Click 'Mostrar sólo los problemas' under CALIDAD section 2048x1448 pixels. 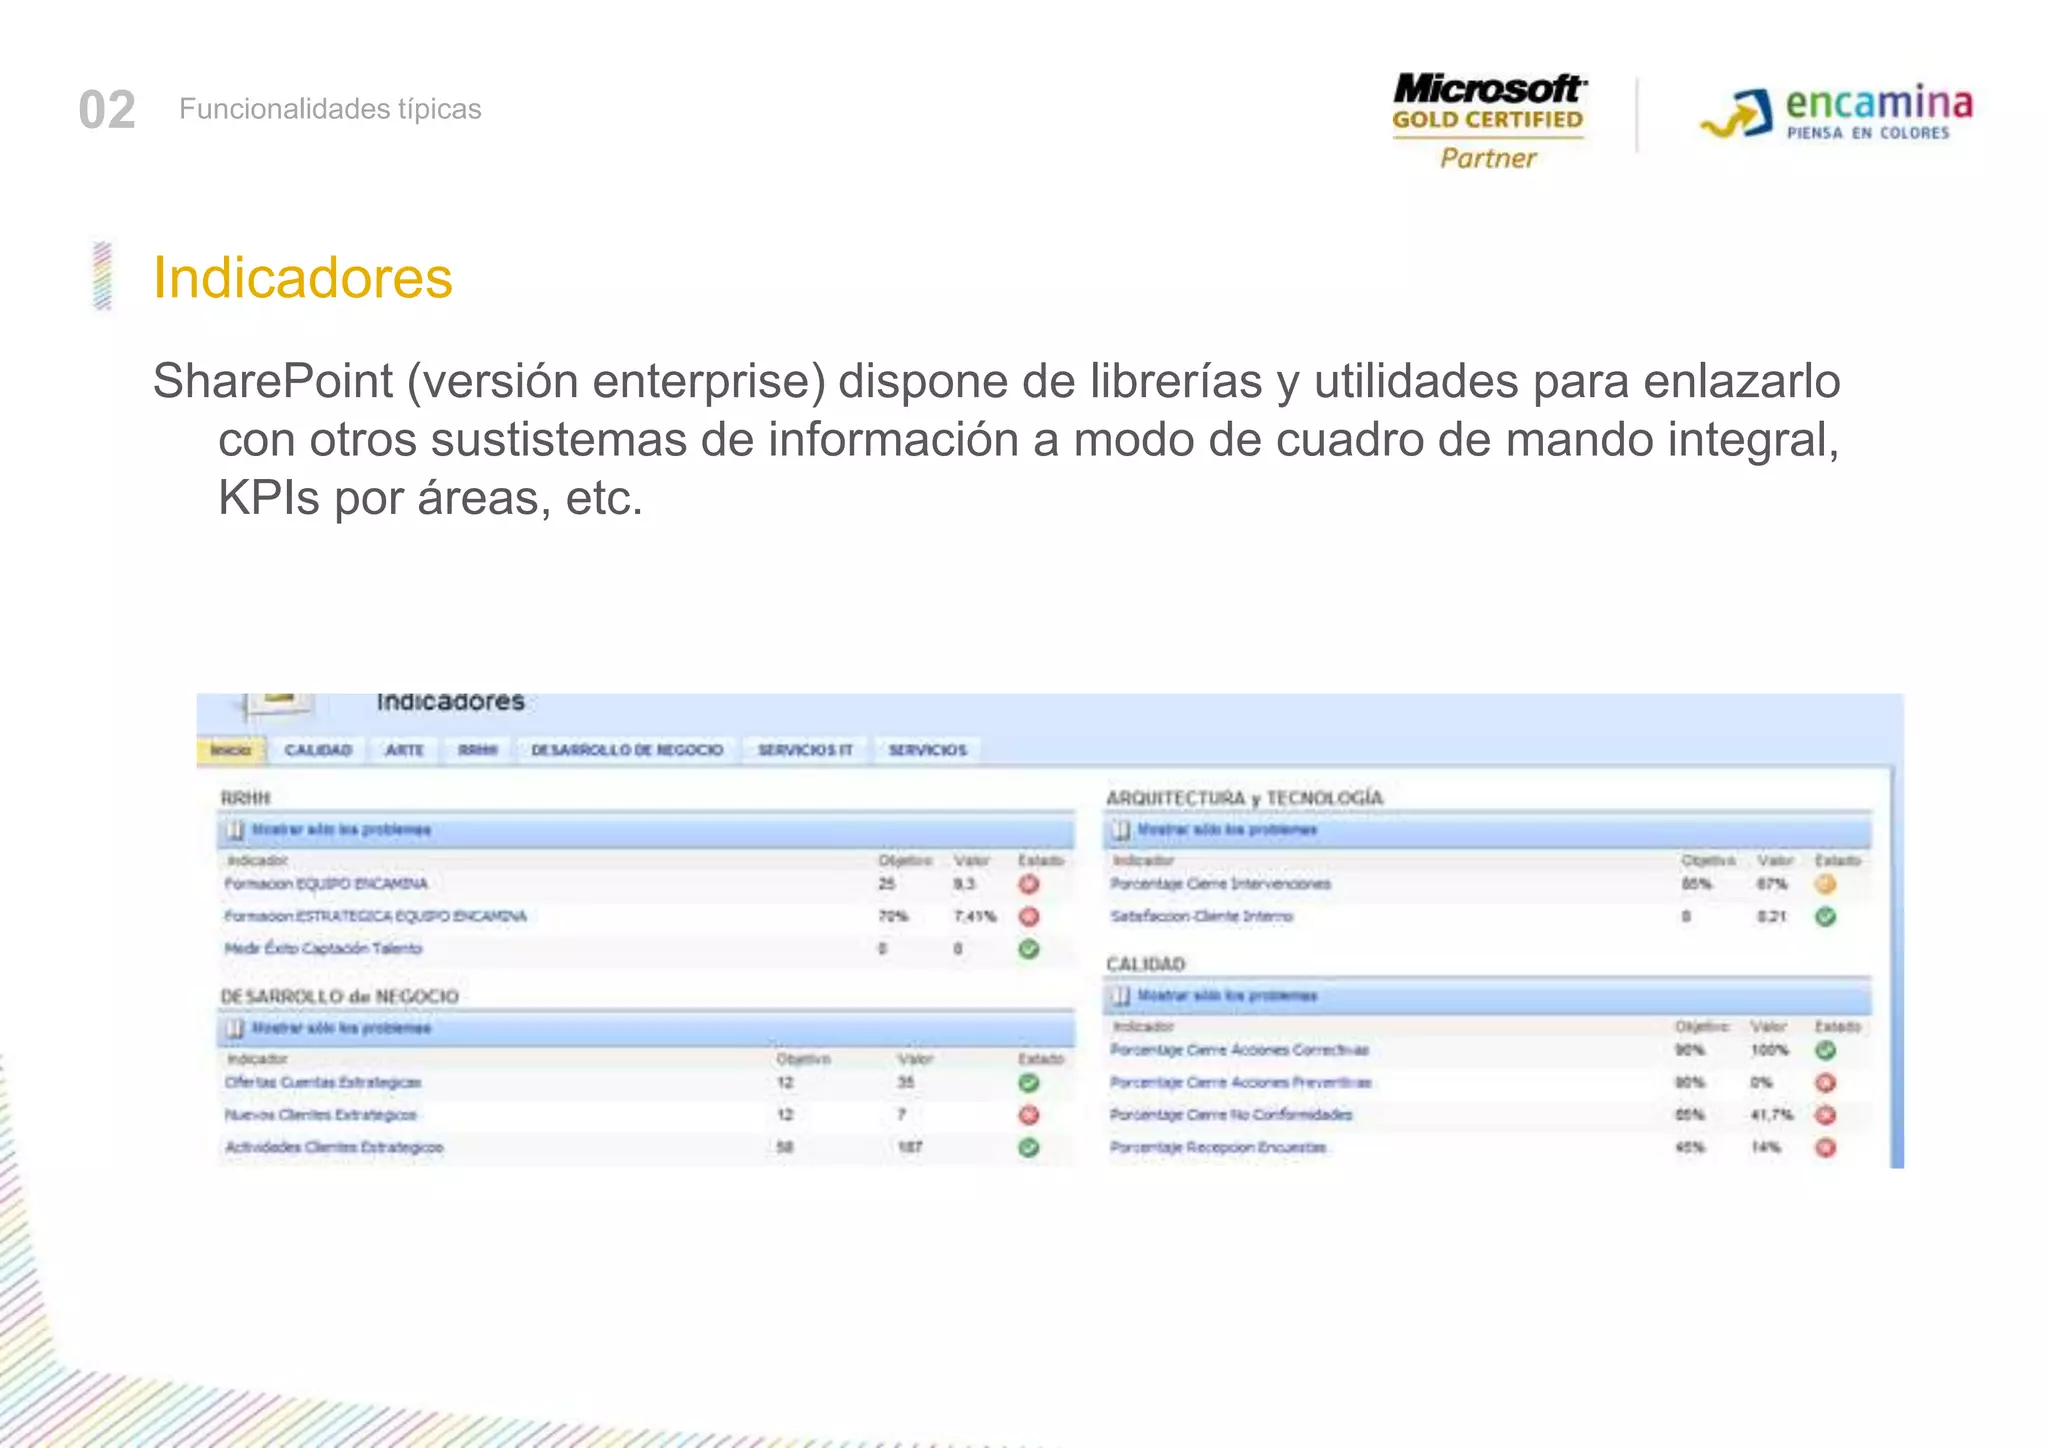tap(1227, 996)
